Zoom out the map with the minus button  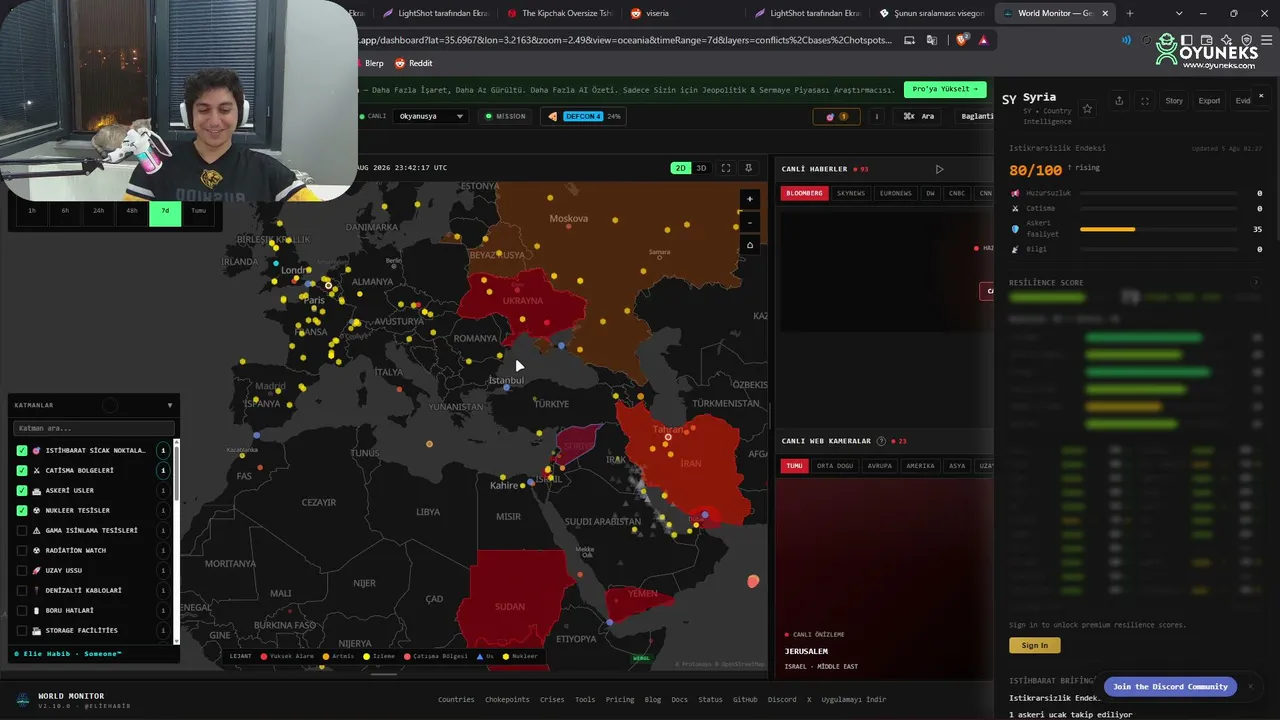750,222
